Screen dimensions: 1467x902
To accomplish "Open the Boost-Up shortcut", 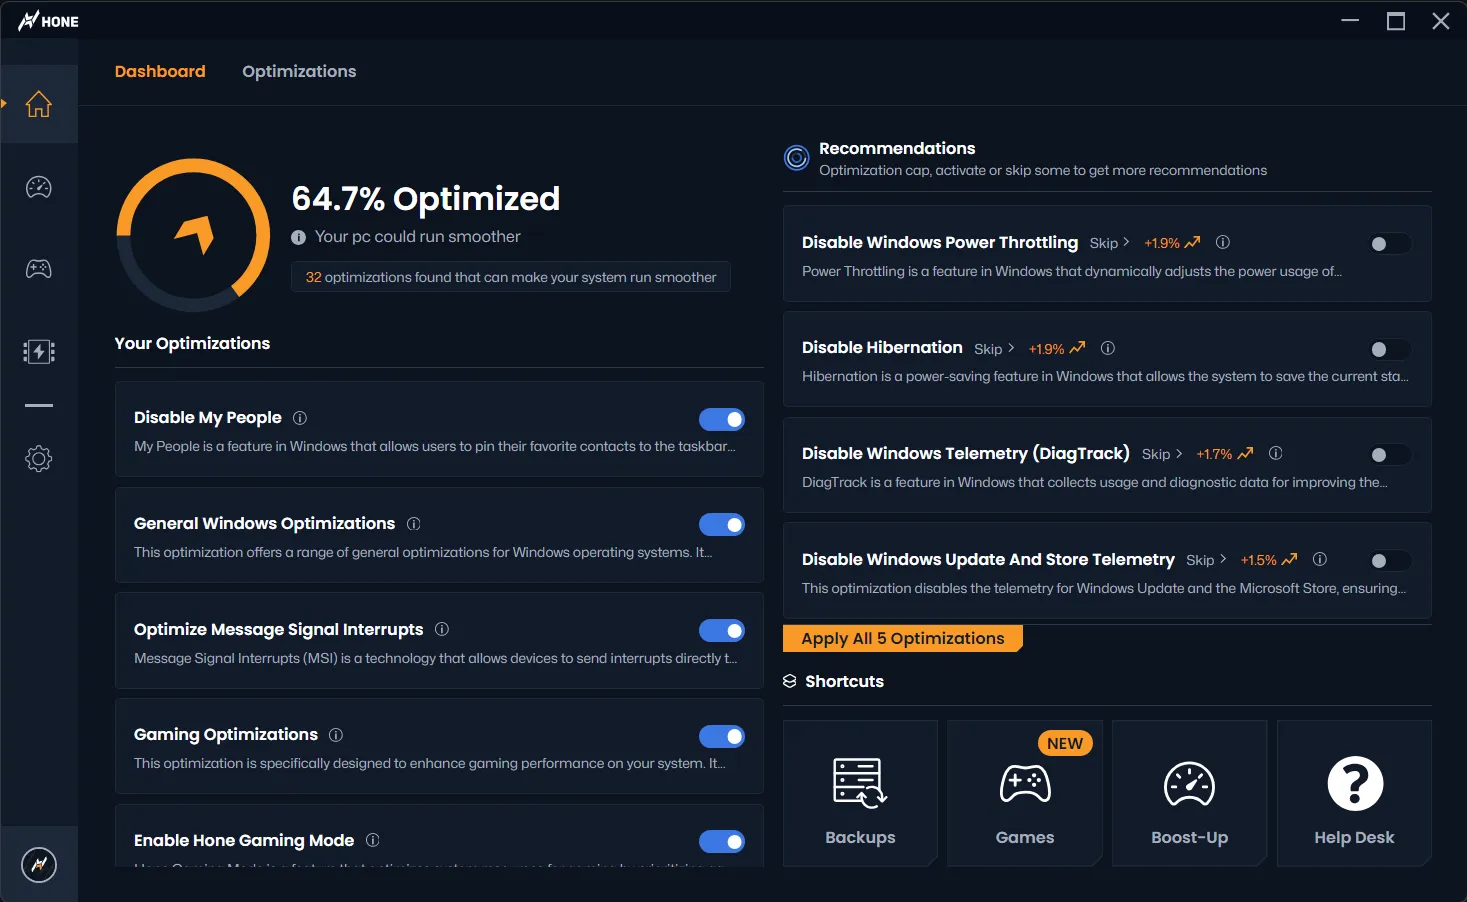I will point(1189,793).
